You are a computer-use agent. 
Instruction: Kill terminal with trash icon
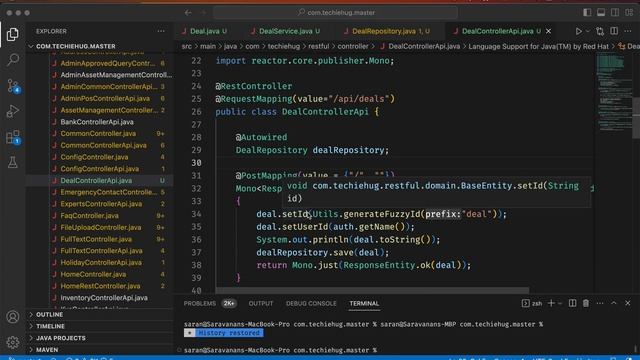(586, 303)
